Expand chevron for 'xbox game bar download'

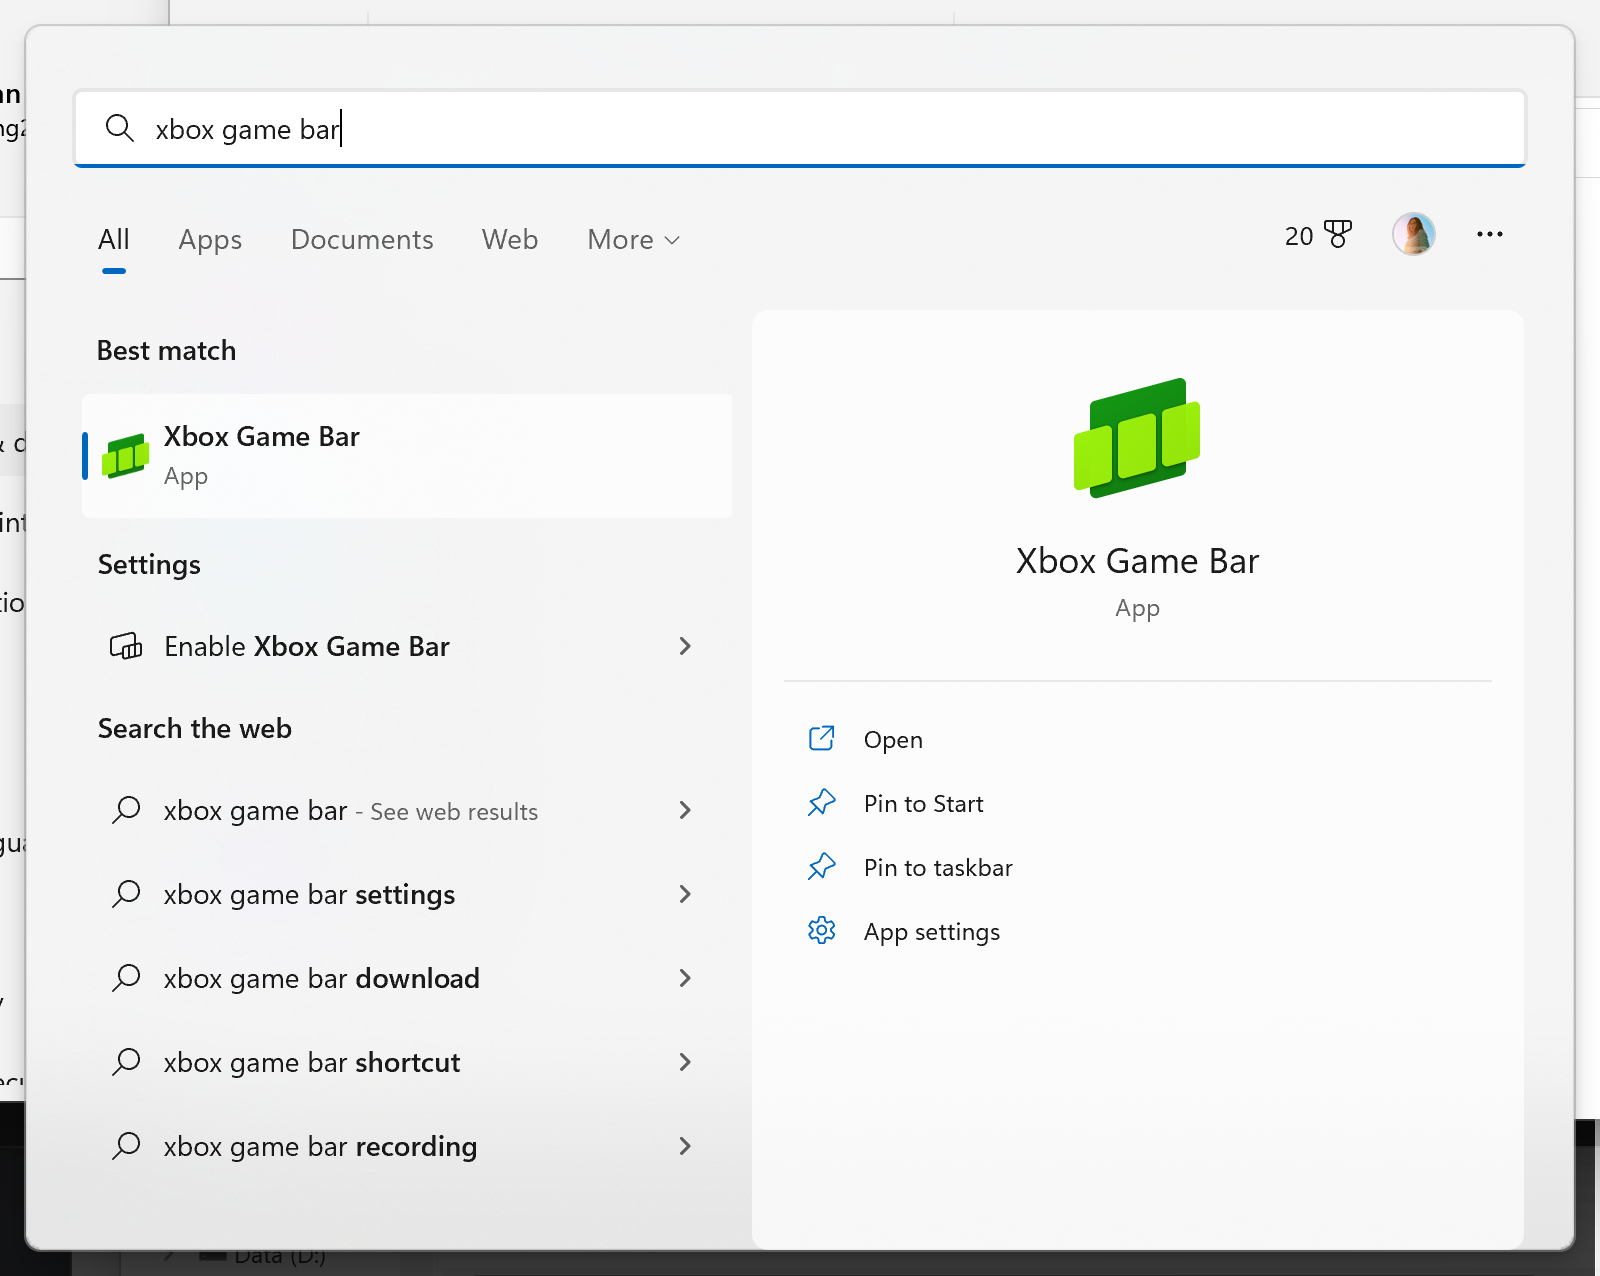[685, 978]
